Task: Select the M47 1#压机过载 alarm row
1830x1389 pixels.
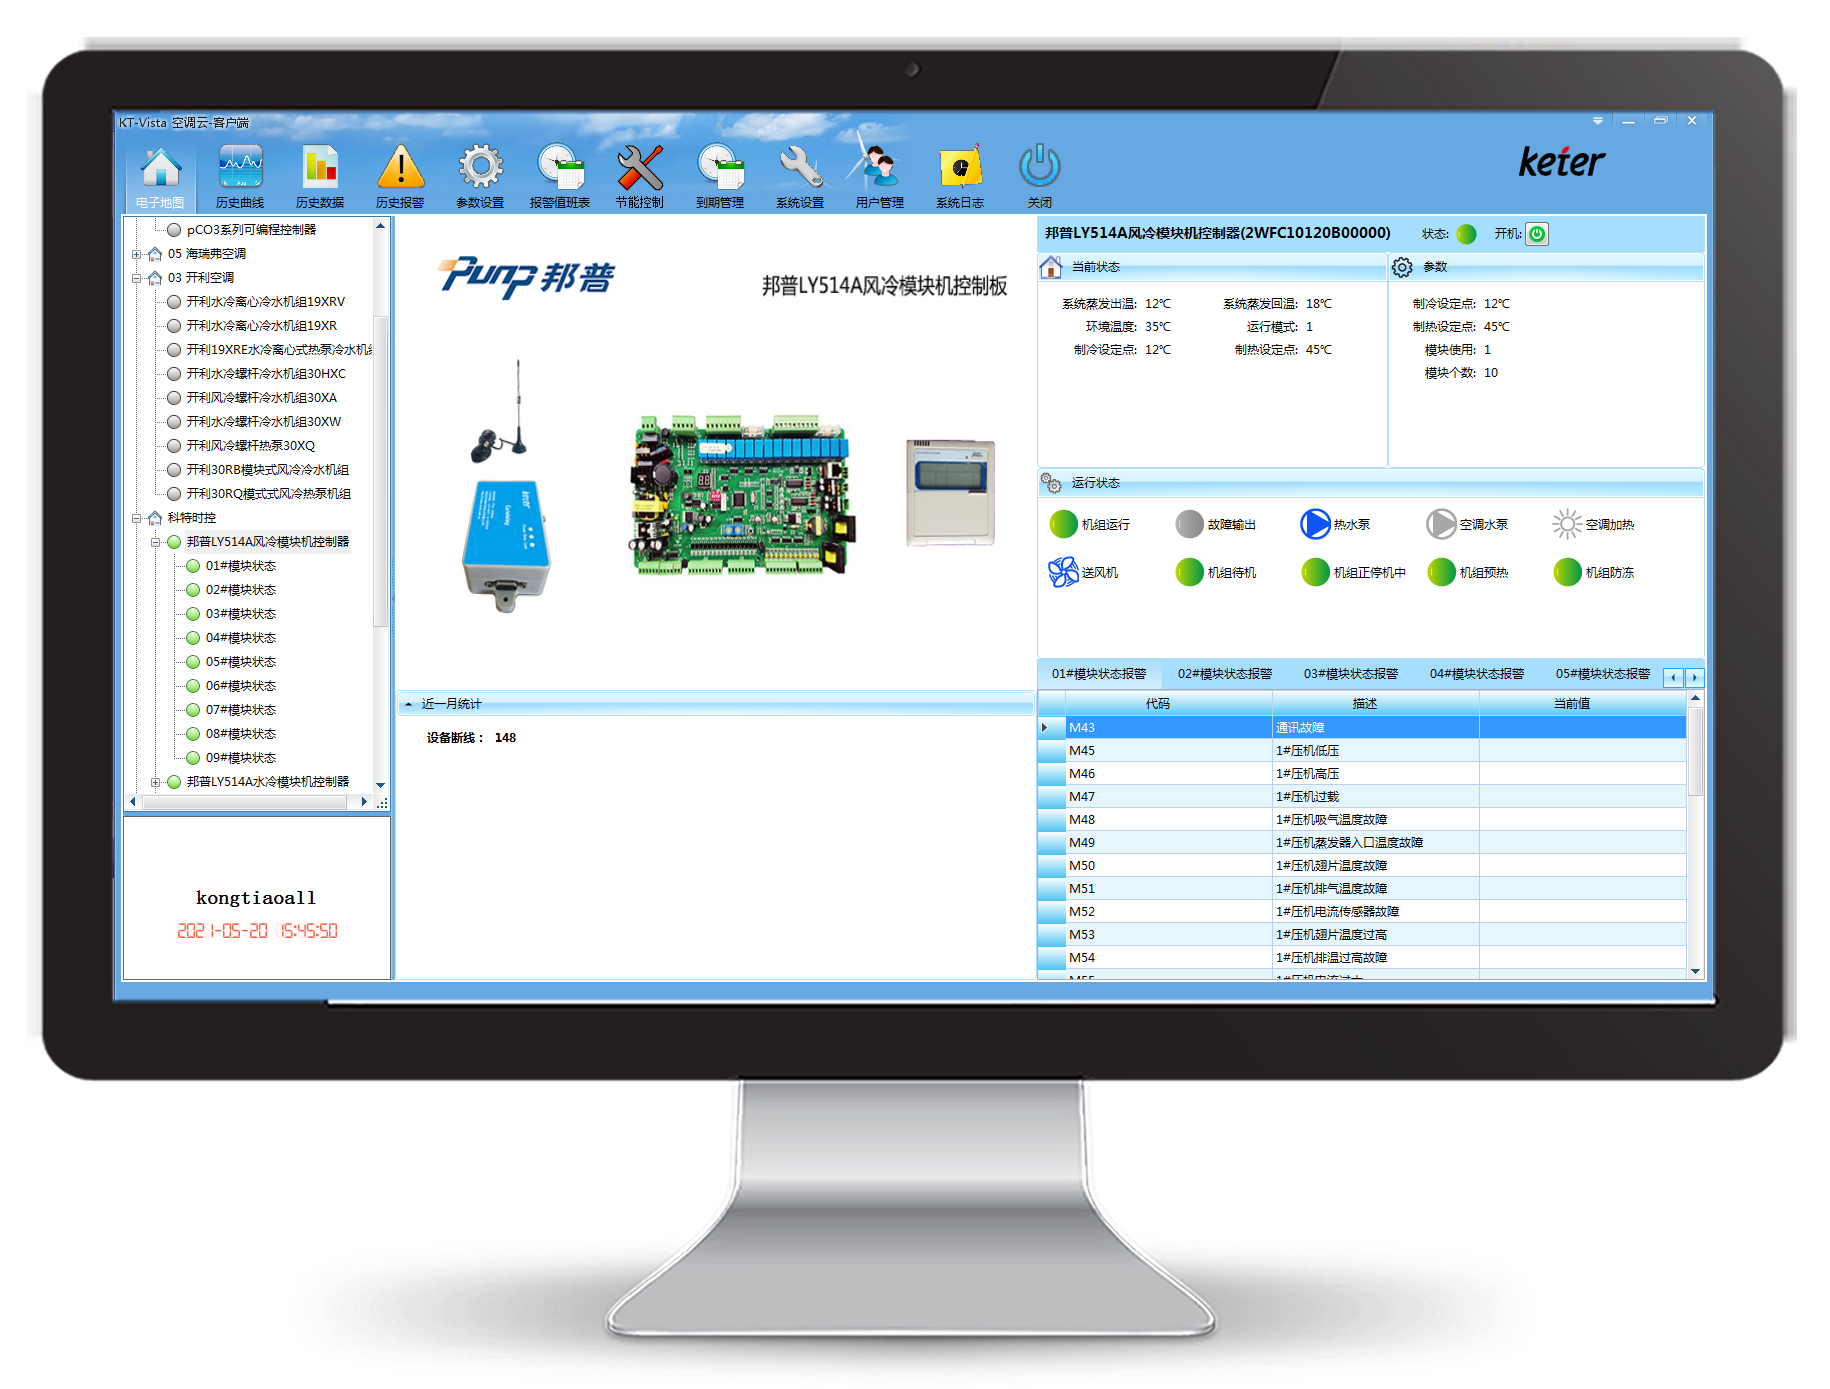Action: pos(1363,797)
